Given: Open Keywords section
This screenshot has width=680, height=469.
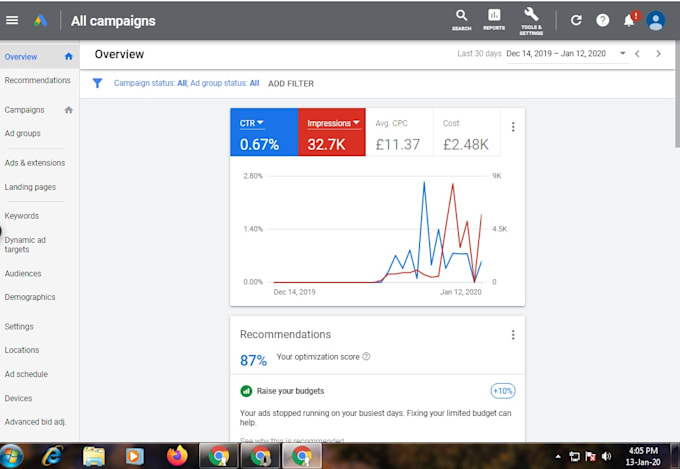Looking at the screenshot, I should click(22, 216).
